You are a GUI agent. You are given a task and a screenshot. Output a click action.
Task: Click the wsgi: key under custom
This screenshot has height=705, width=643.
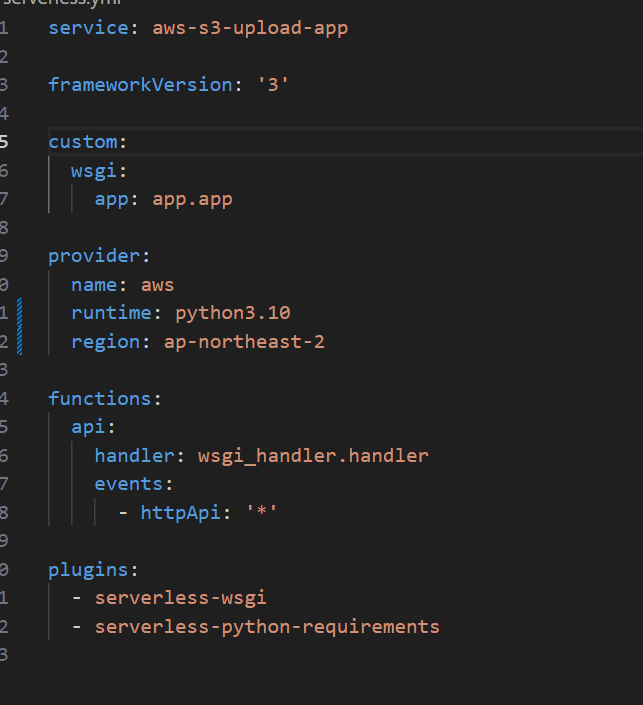coord(99,171)
